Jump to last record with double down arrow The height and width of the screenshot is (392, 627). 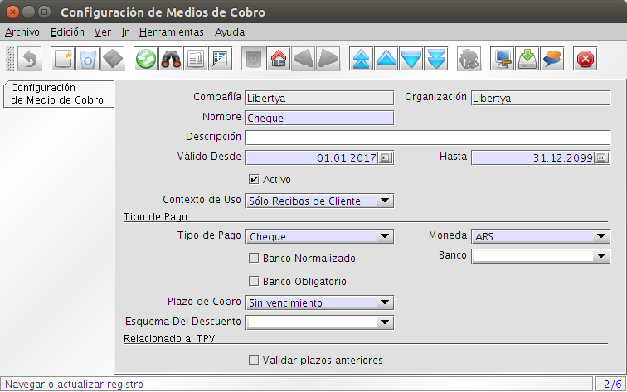(435, 59)
